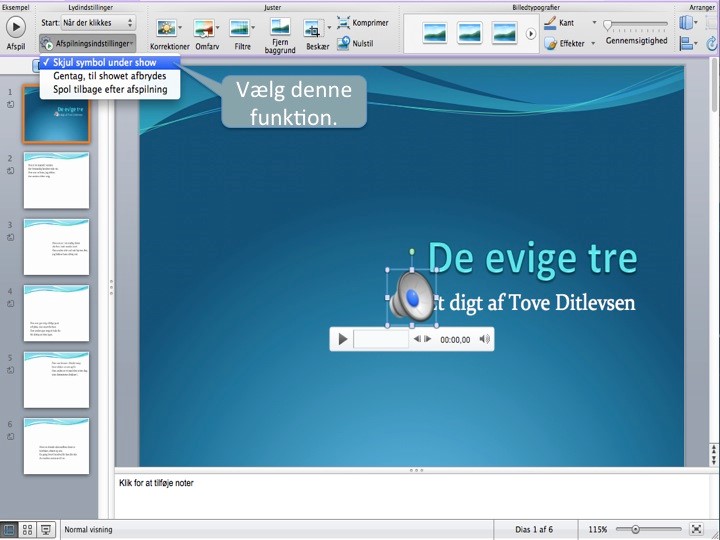Expand the Korrektioner dropdown arrow
Image resolution: width=720 pixels, height=540 pixels.
[180, 28]
